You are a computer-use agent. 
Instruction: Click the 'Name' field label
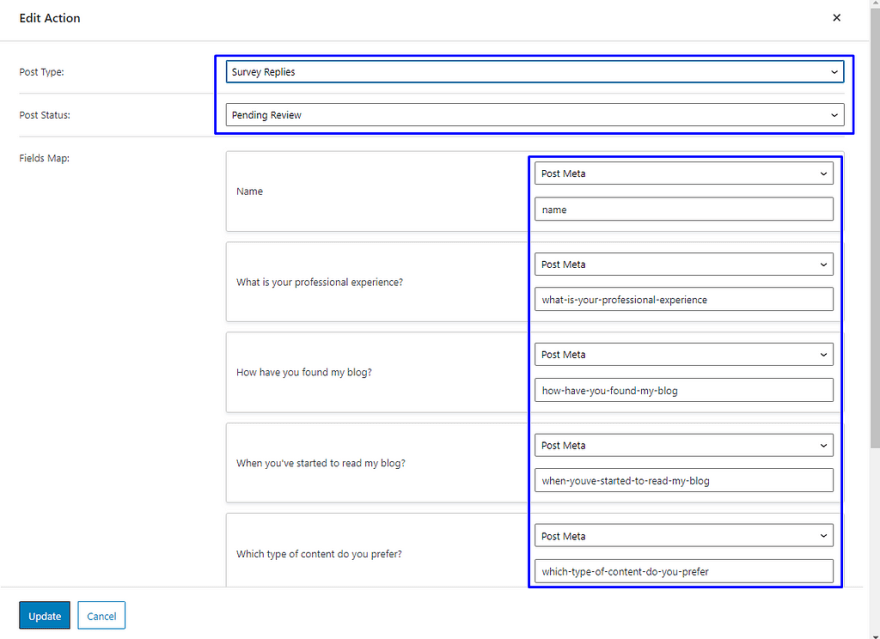[x=249, y=191]
